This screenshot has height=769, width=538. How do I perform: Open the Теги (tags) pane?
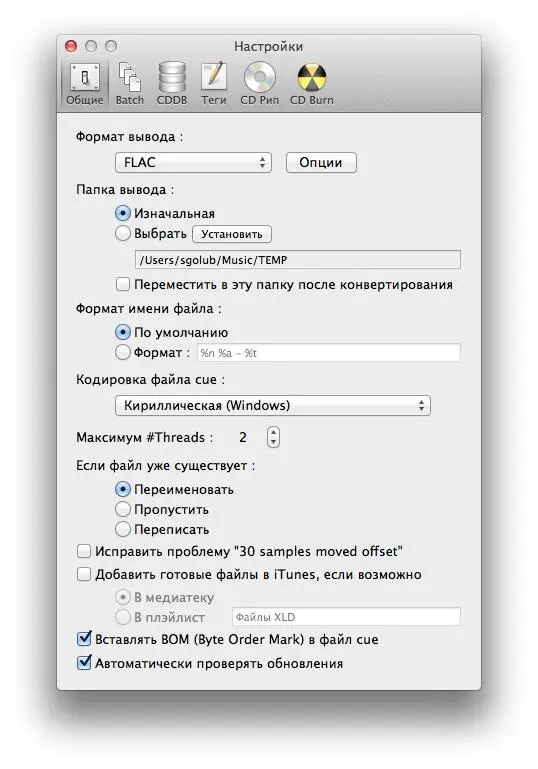click(x=214, y=84)
